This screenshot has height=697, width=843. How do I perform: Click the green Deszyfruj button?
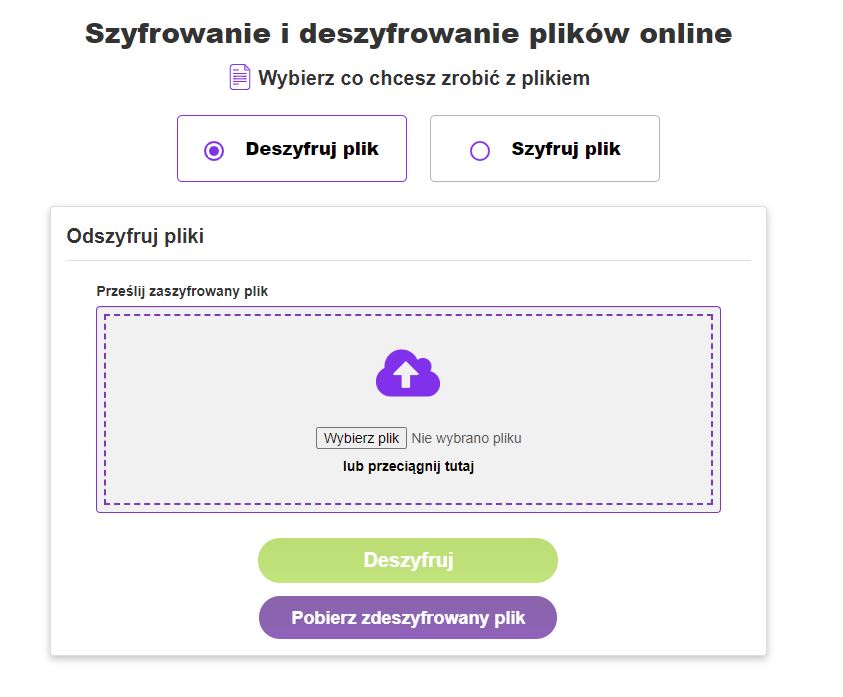408,560
